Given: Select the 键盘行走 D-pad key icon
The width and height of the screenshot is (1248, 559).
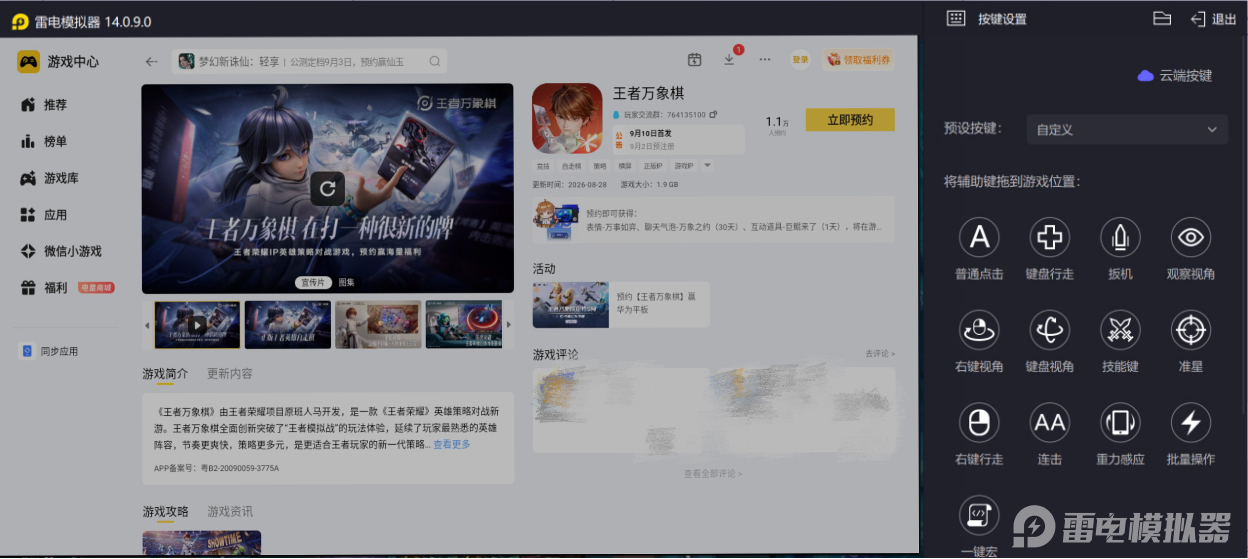Looking at the screenshot, I should click(x=1049, y=237).
